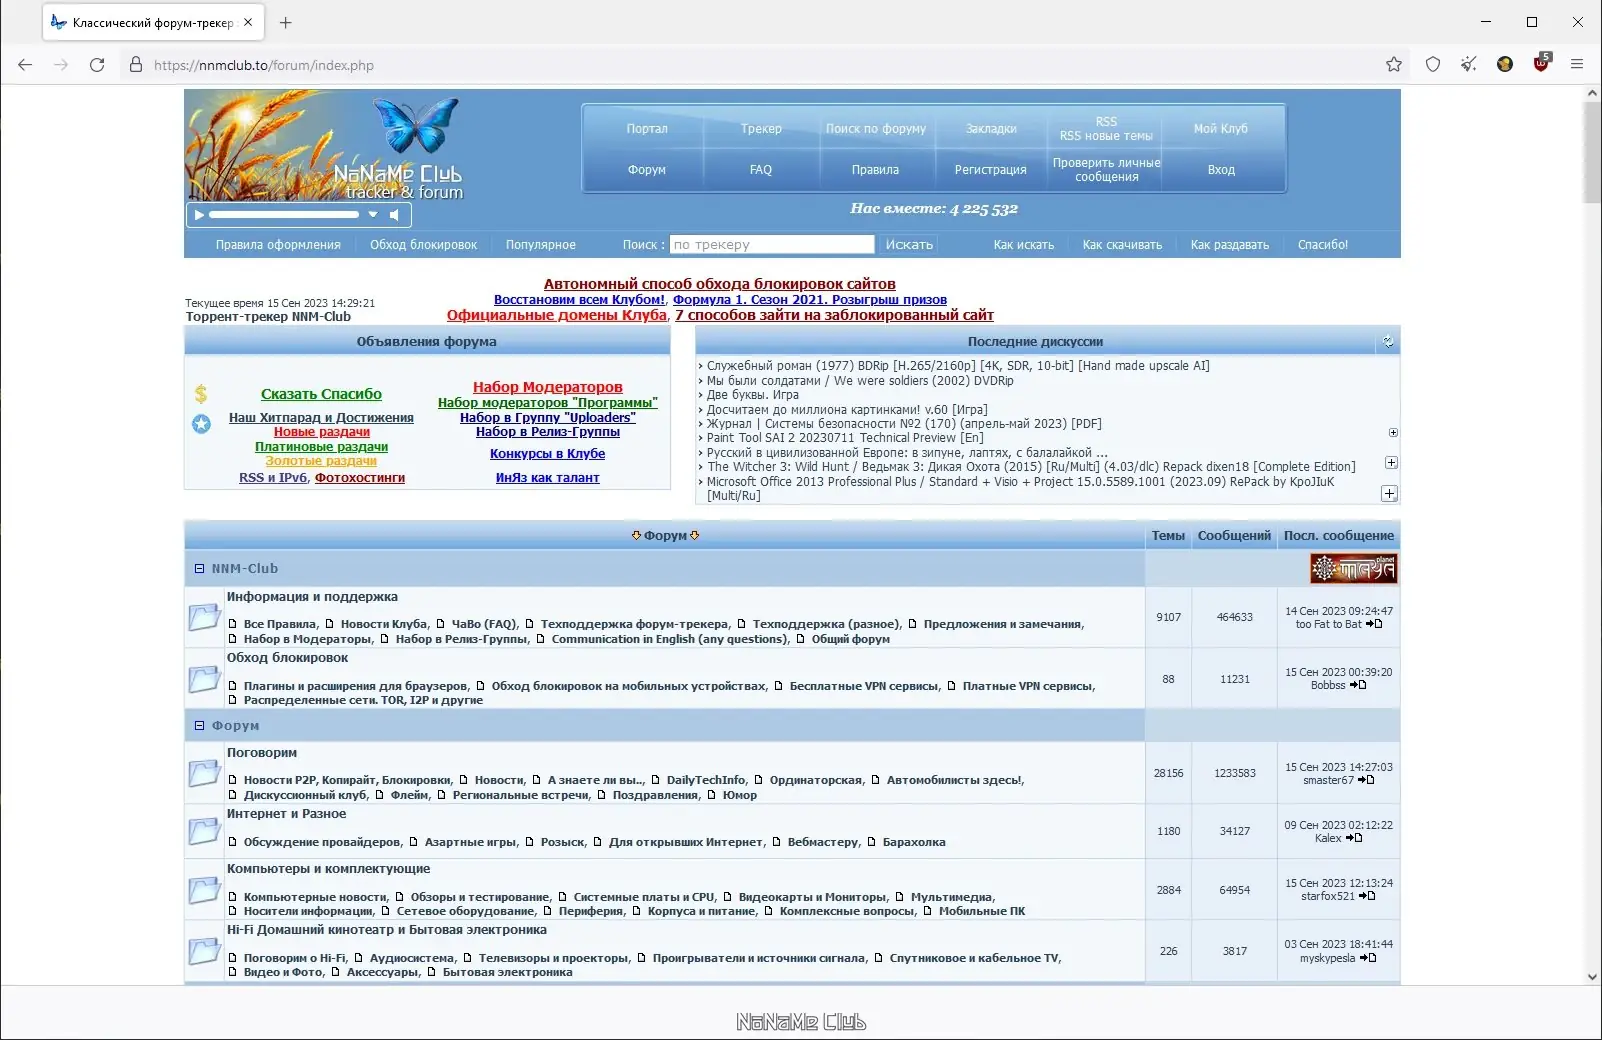Click the folder icon for Hi-Fi Домашний кинотеатр
Image resolution: width=1602 pixels, height=1040 pixels.
pyautogui.click(x=204, y=951)
